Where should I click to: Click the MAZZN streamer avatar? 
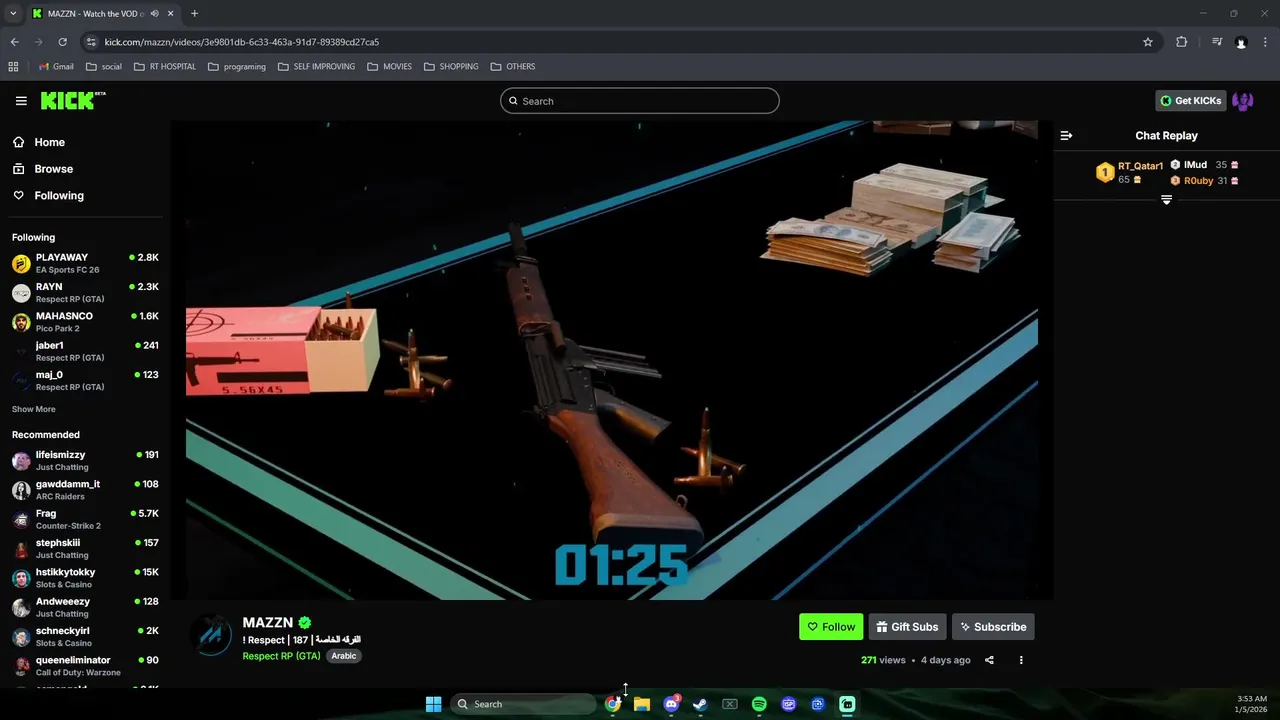tap(212, 636)
